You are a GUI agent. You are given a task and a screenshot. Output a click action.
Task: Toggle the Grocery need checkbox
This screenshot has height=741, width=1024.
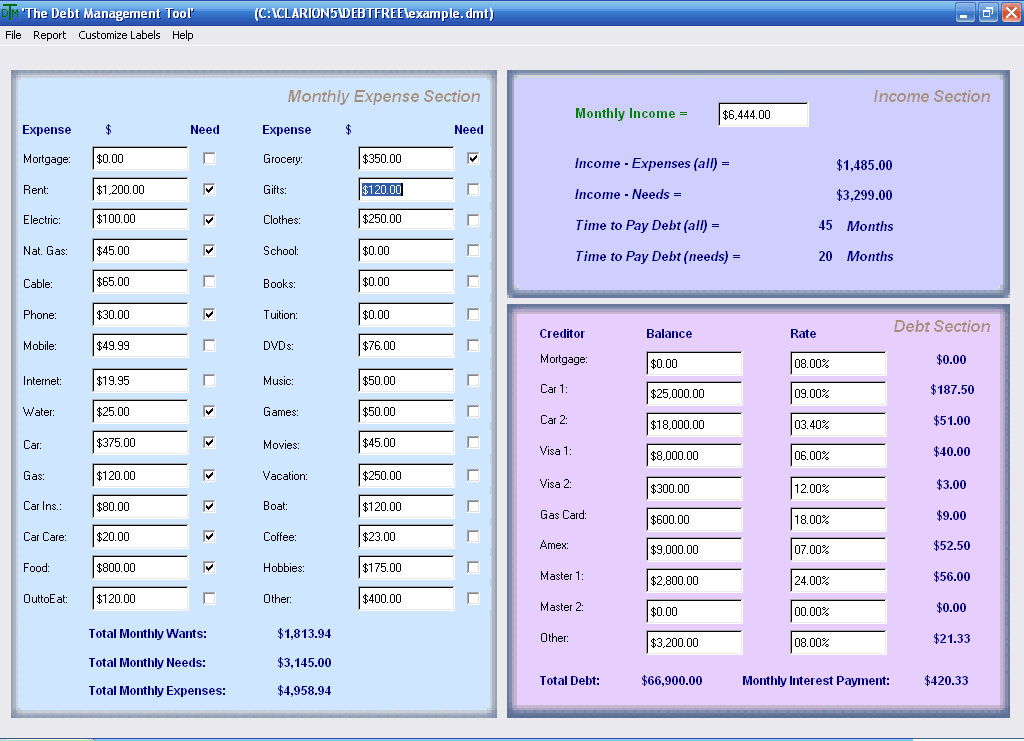click(473, 158)
